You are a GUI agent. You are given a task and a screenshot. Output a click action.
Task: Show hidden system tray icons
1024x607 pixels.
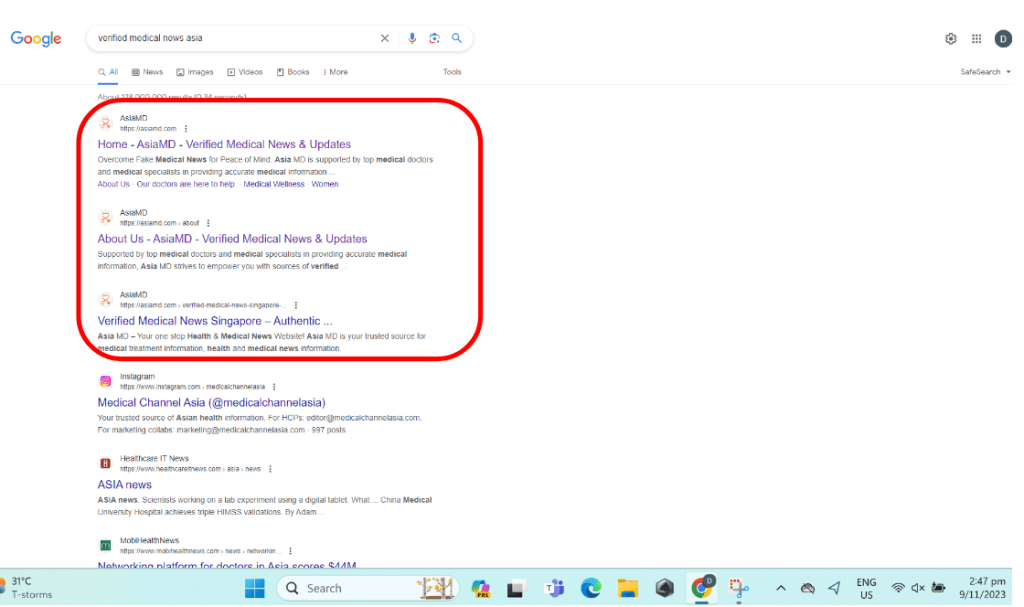click(781, 588)
